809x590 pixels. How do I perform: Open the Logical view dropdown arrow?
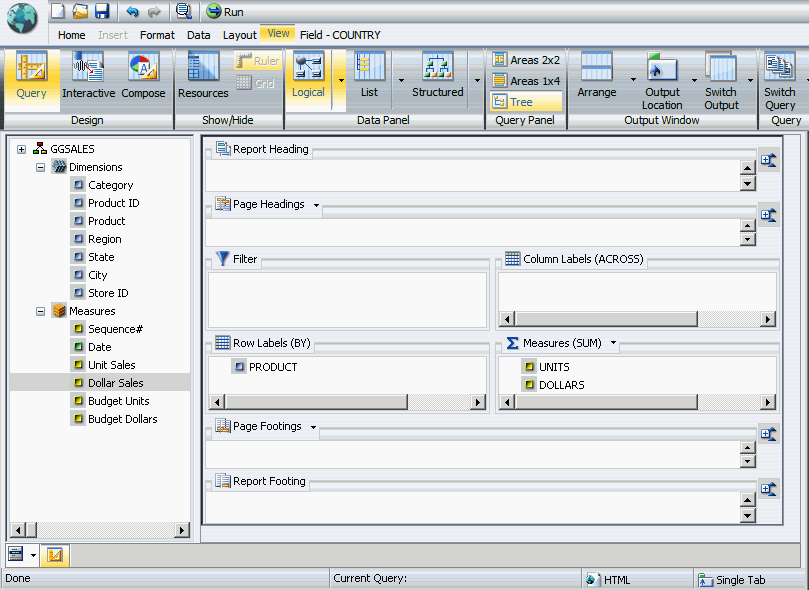341,80
